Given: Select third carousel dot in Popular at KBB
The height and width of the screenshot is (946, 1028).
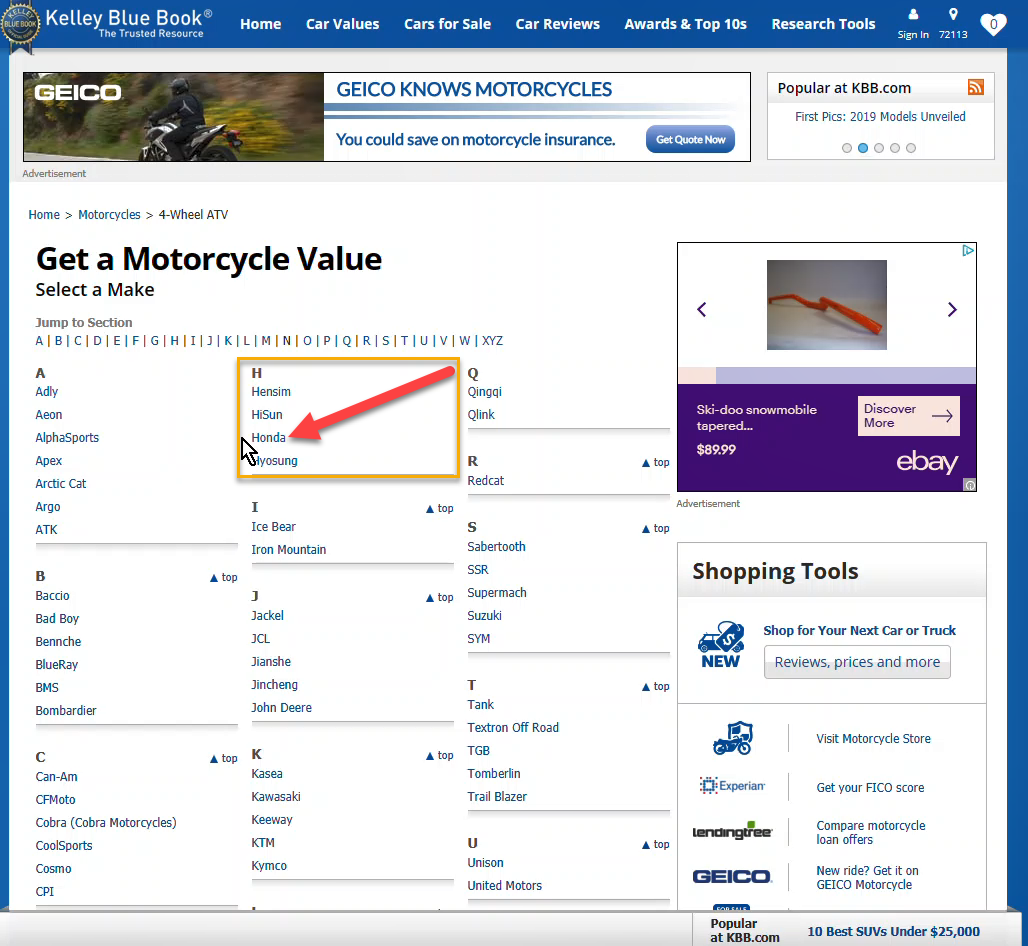Looking at the screenshot, I should coord(879,148).
